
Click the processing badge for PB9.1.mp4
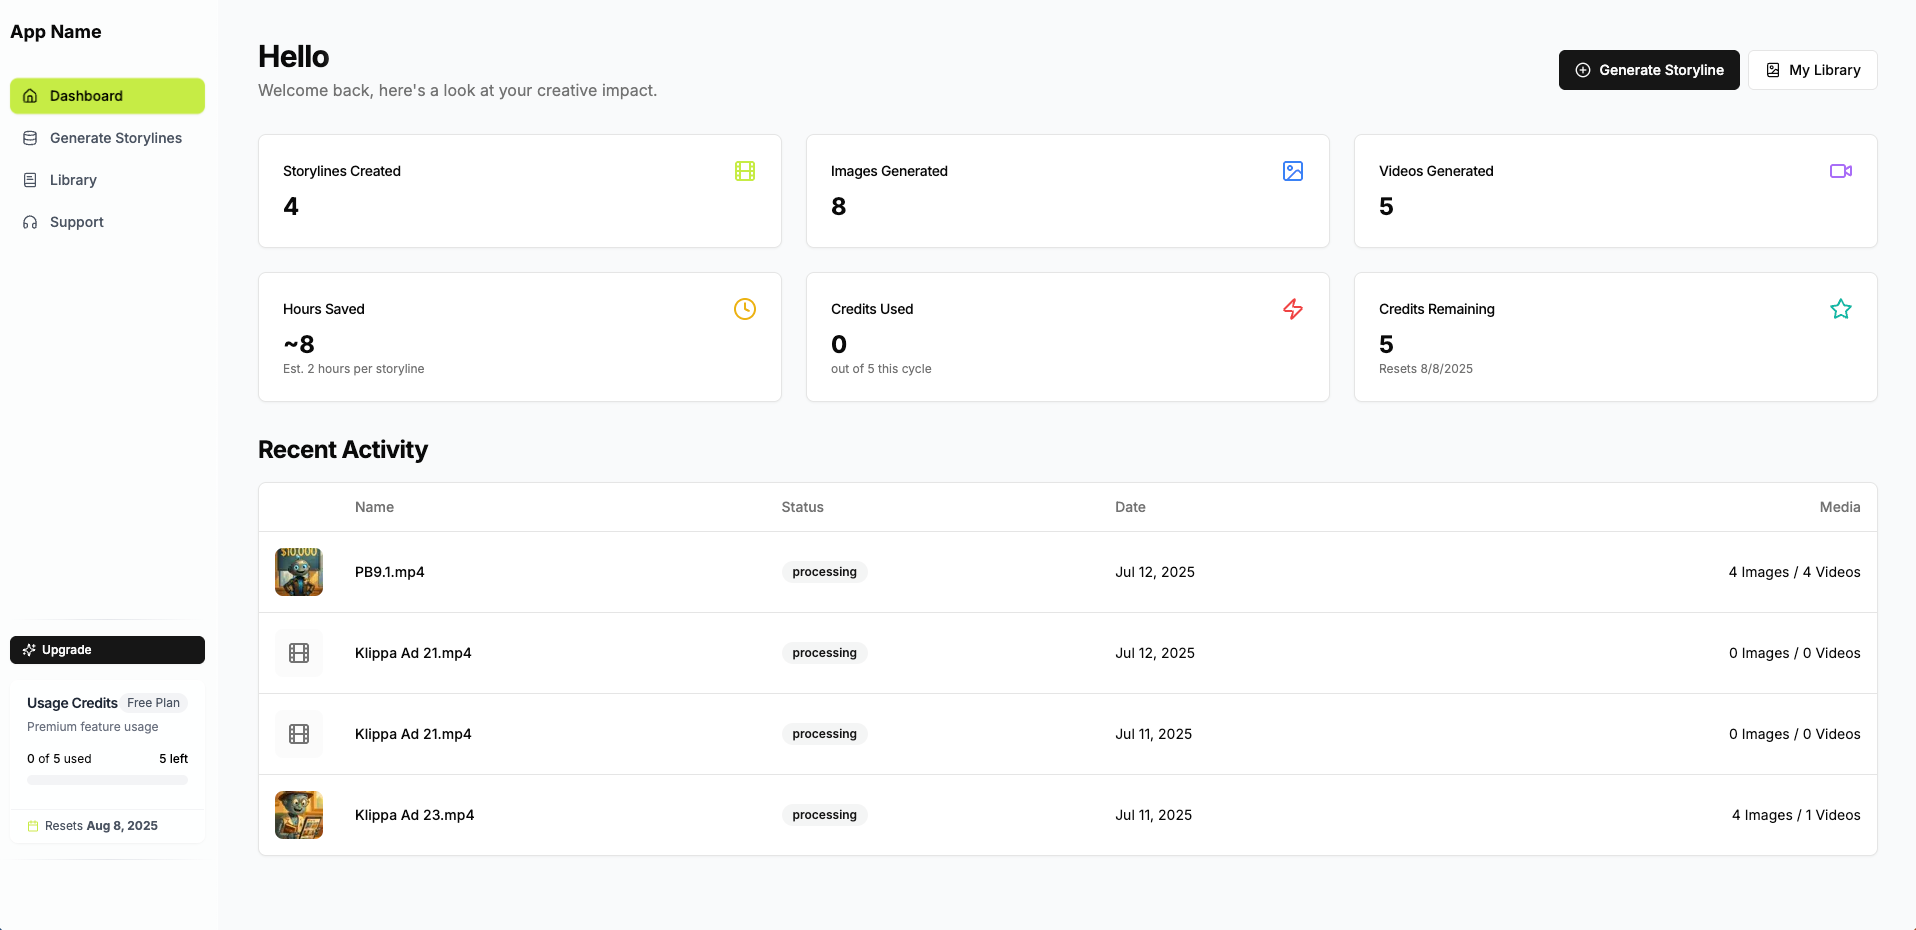(x=824, y=572)
